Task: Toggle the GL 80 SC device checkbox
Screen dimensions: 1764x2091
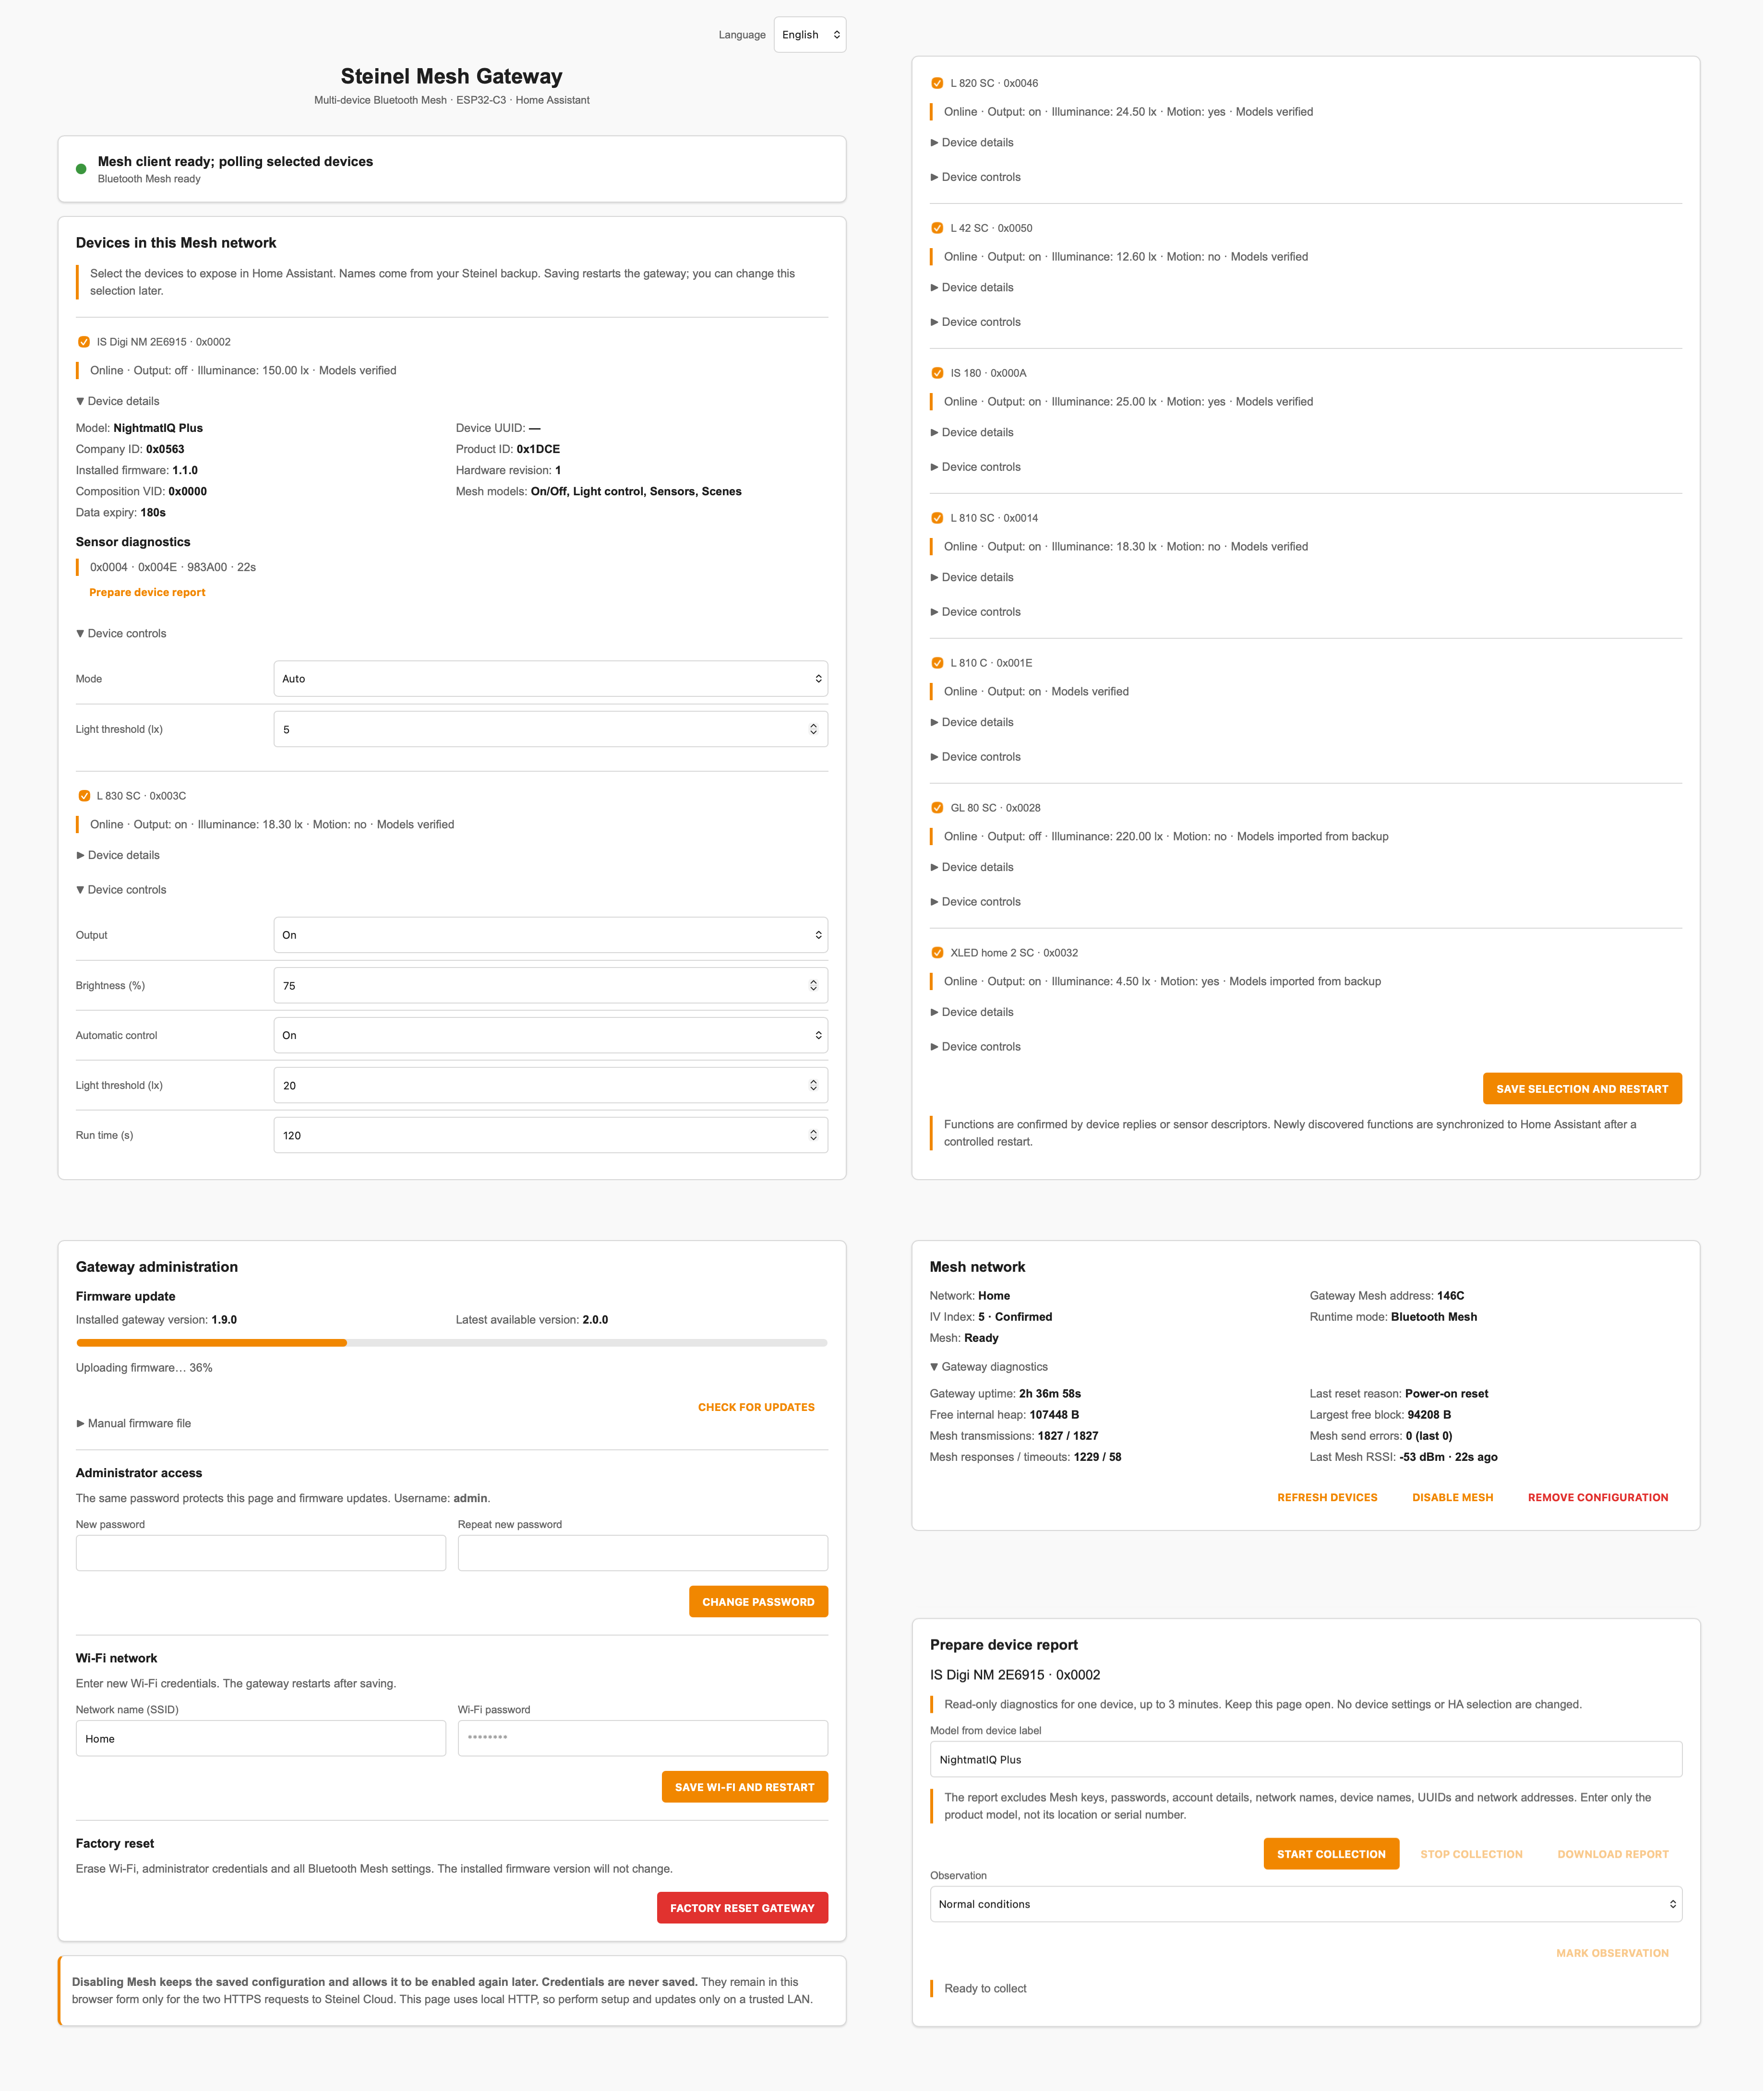Action: pyautogui.click(x=937, y=808)
